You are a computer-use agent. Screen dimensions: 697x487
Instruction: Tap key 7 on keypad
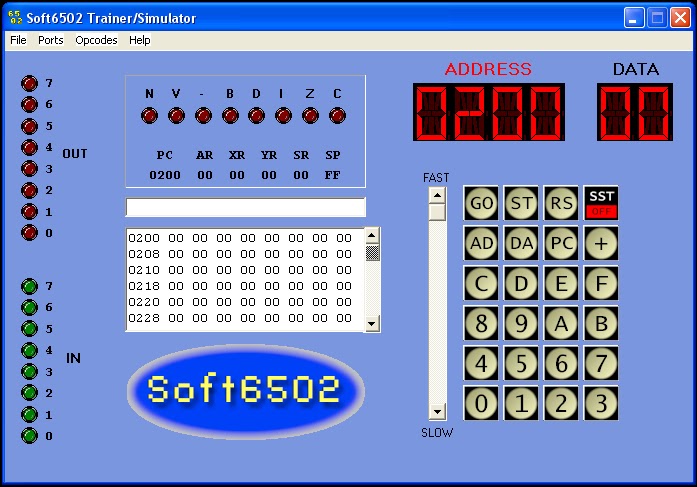click(601, 363)
